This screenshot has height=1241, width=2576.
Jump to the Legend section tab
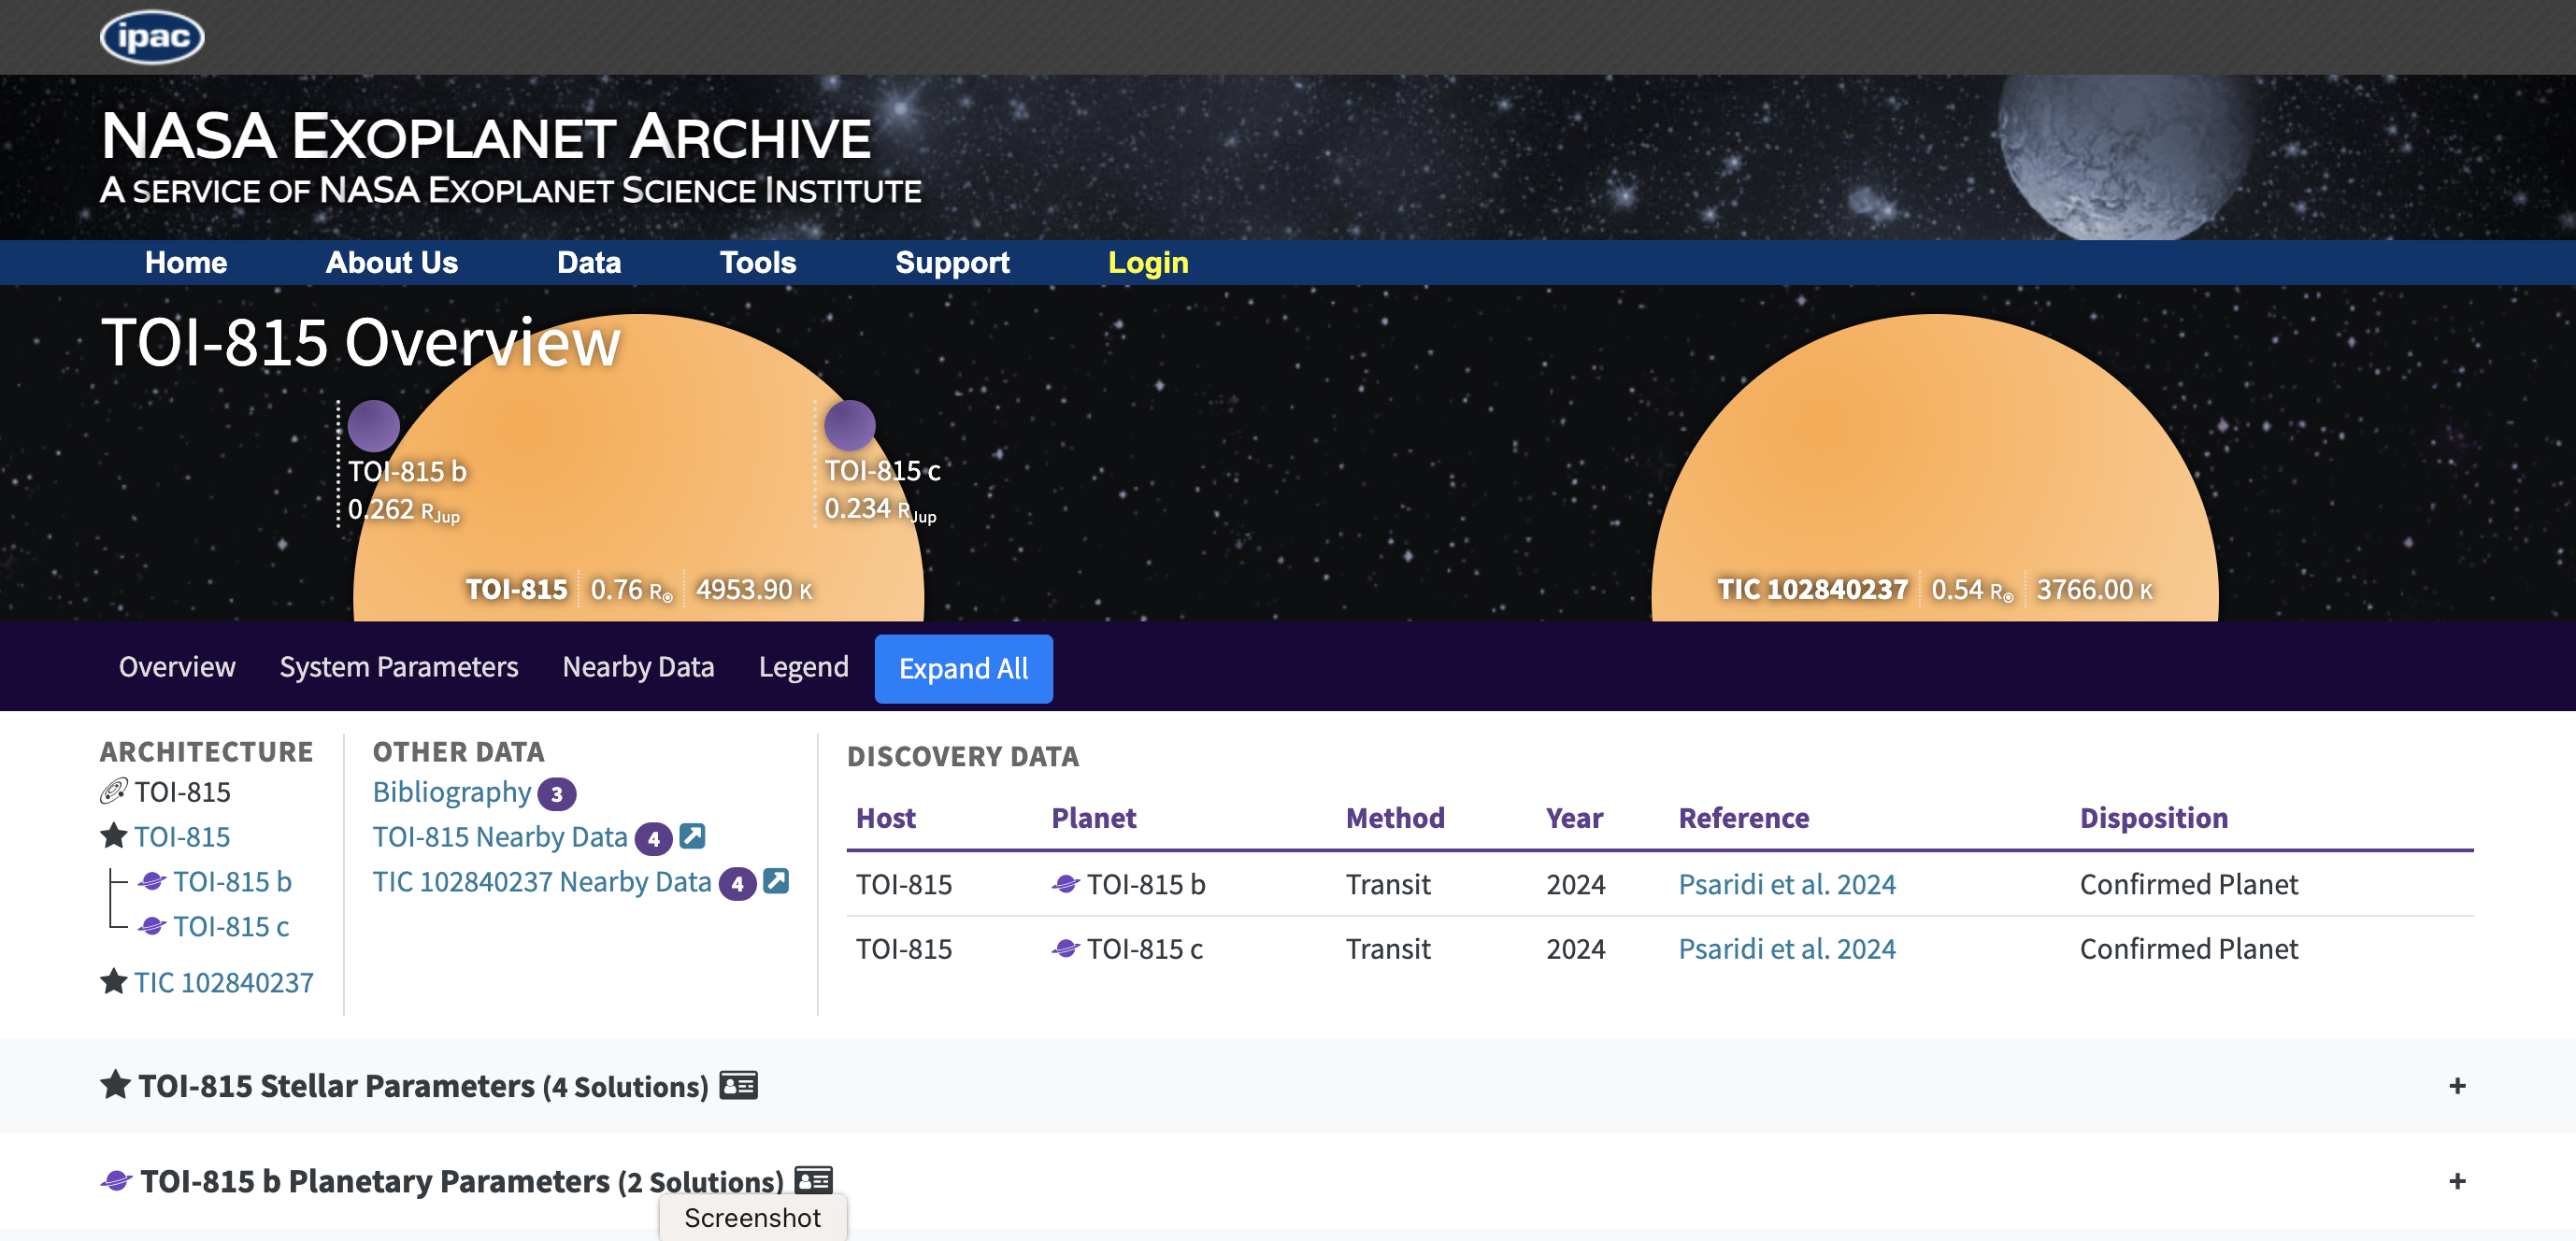click(803, 667)
